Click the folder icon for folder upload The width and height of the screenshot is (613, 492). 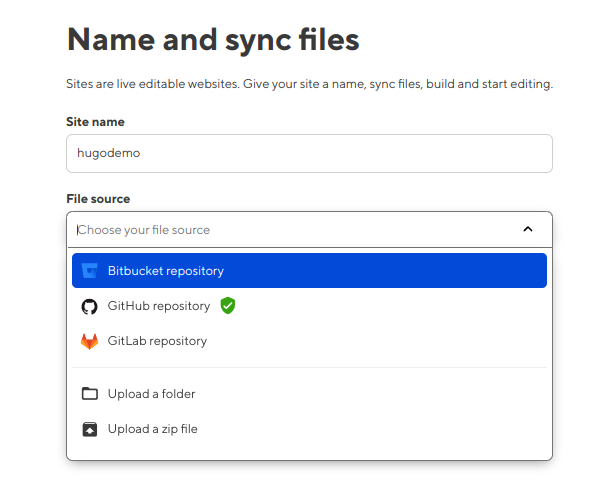point(90,394)
